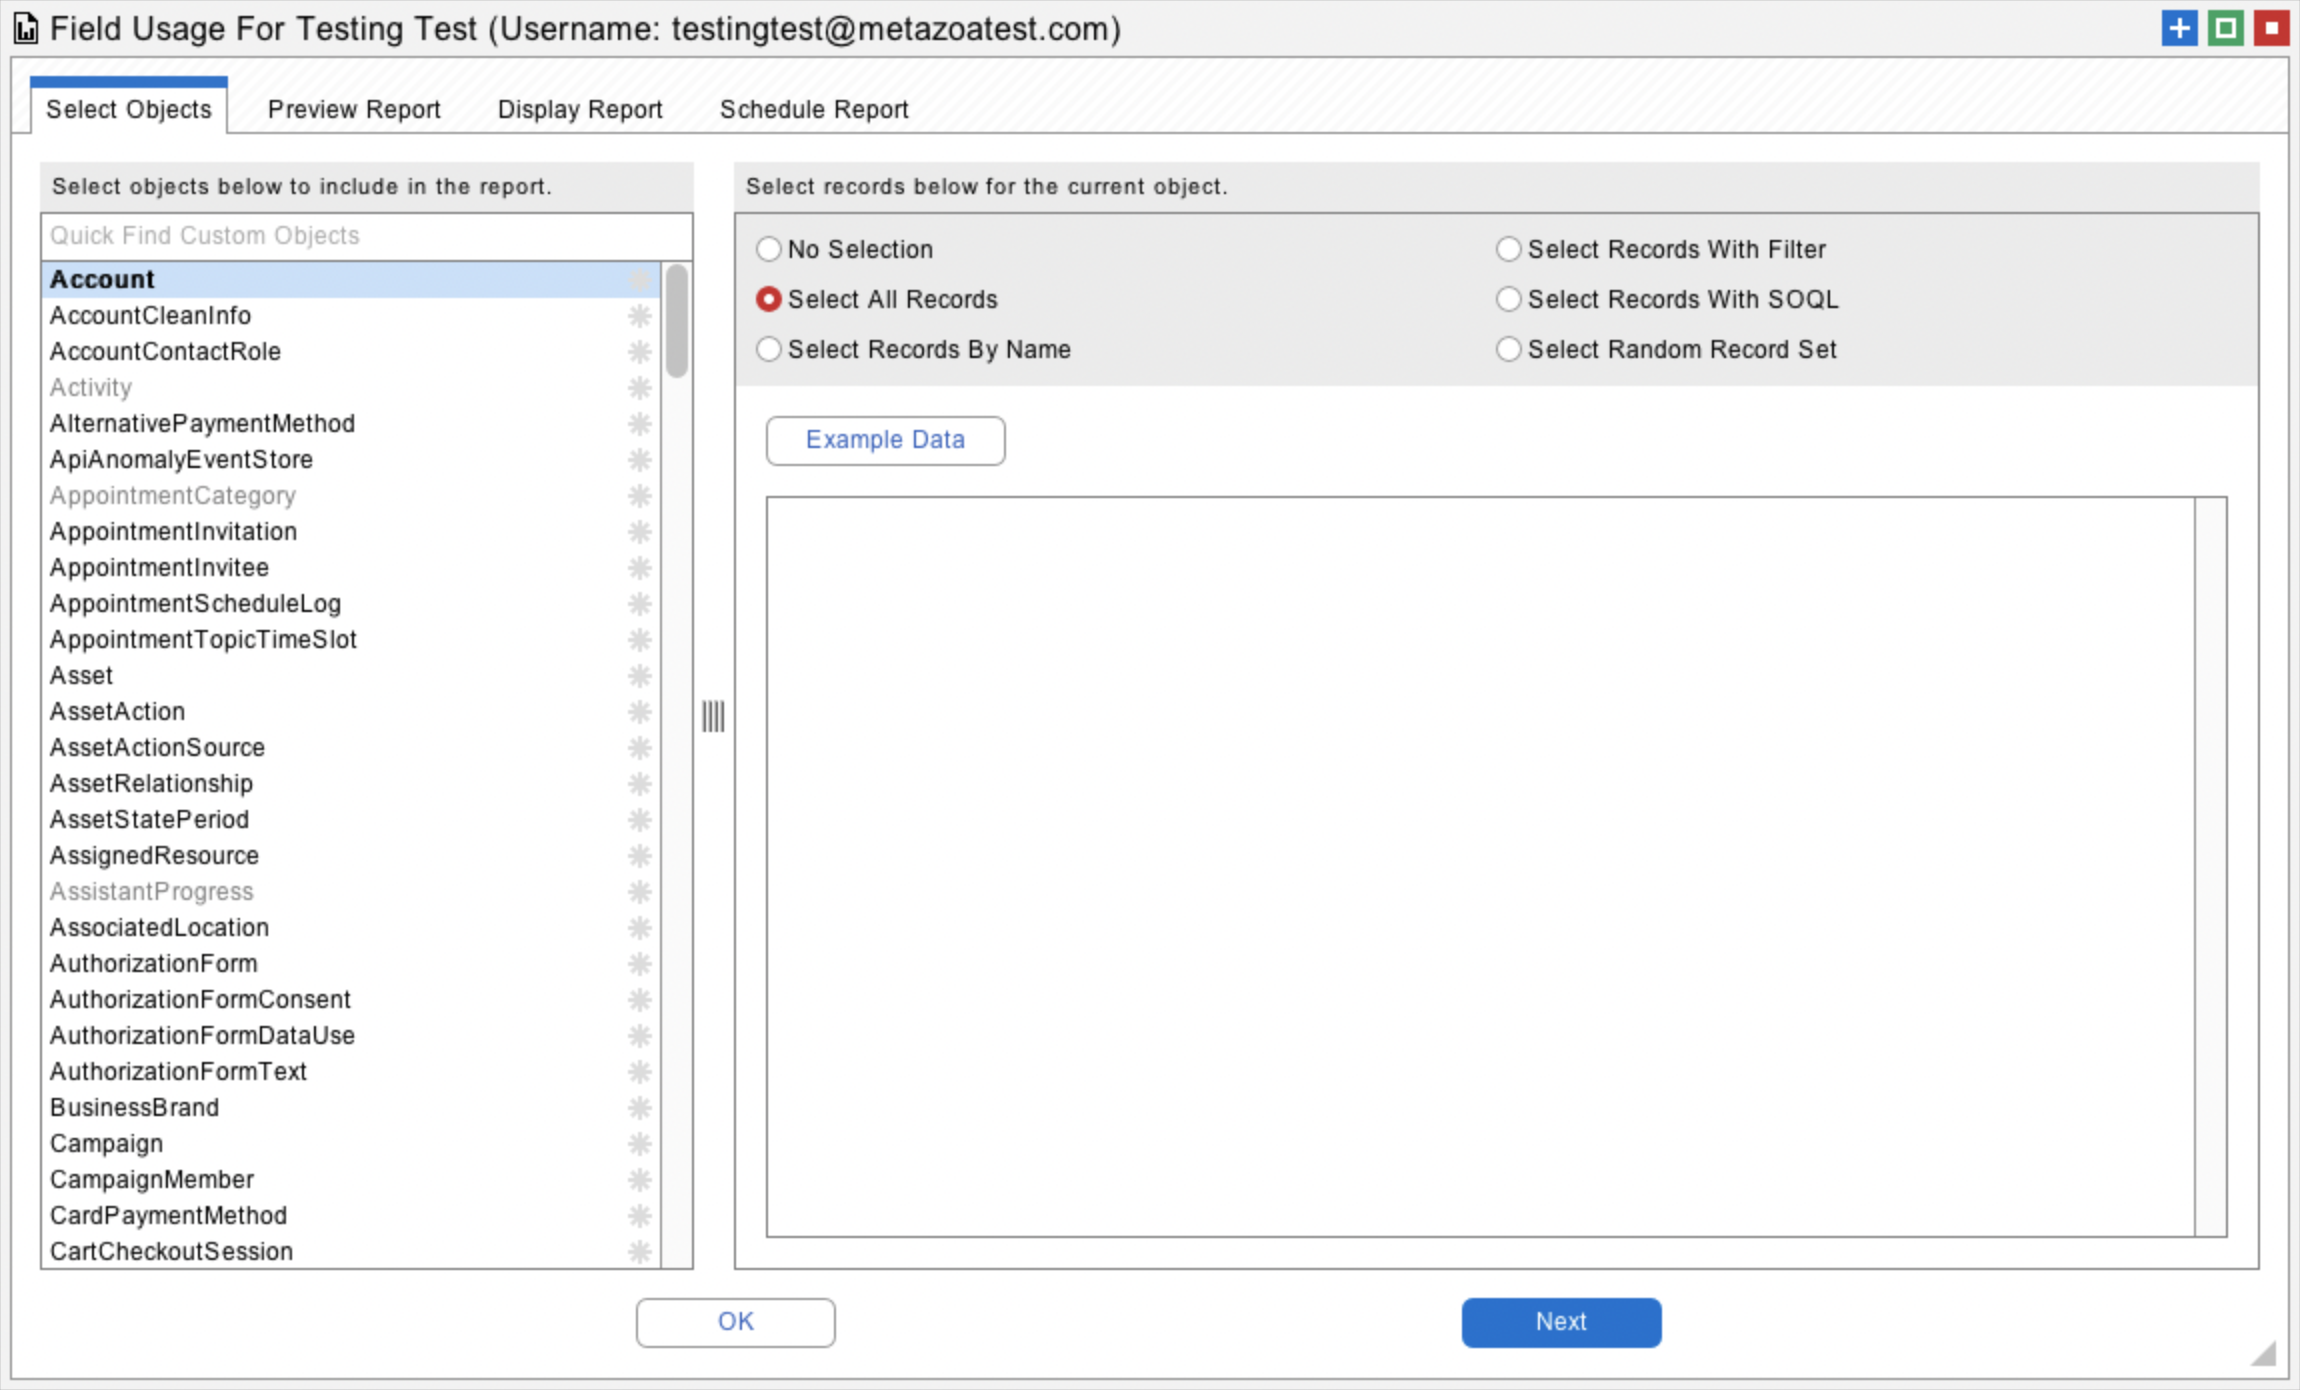Click the star icon beside AccountCleanInfo
2300x1390 pixels.
click(640, 316)
